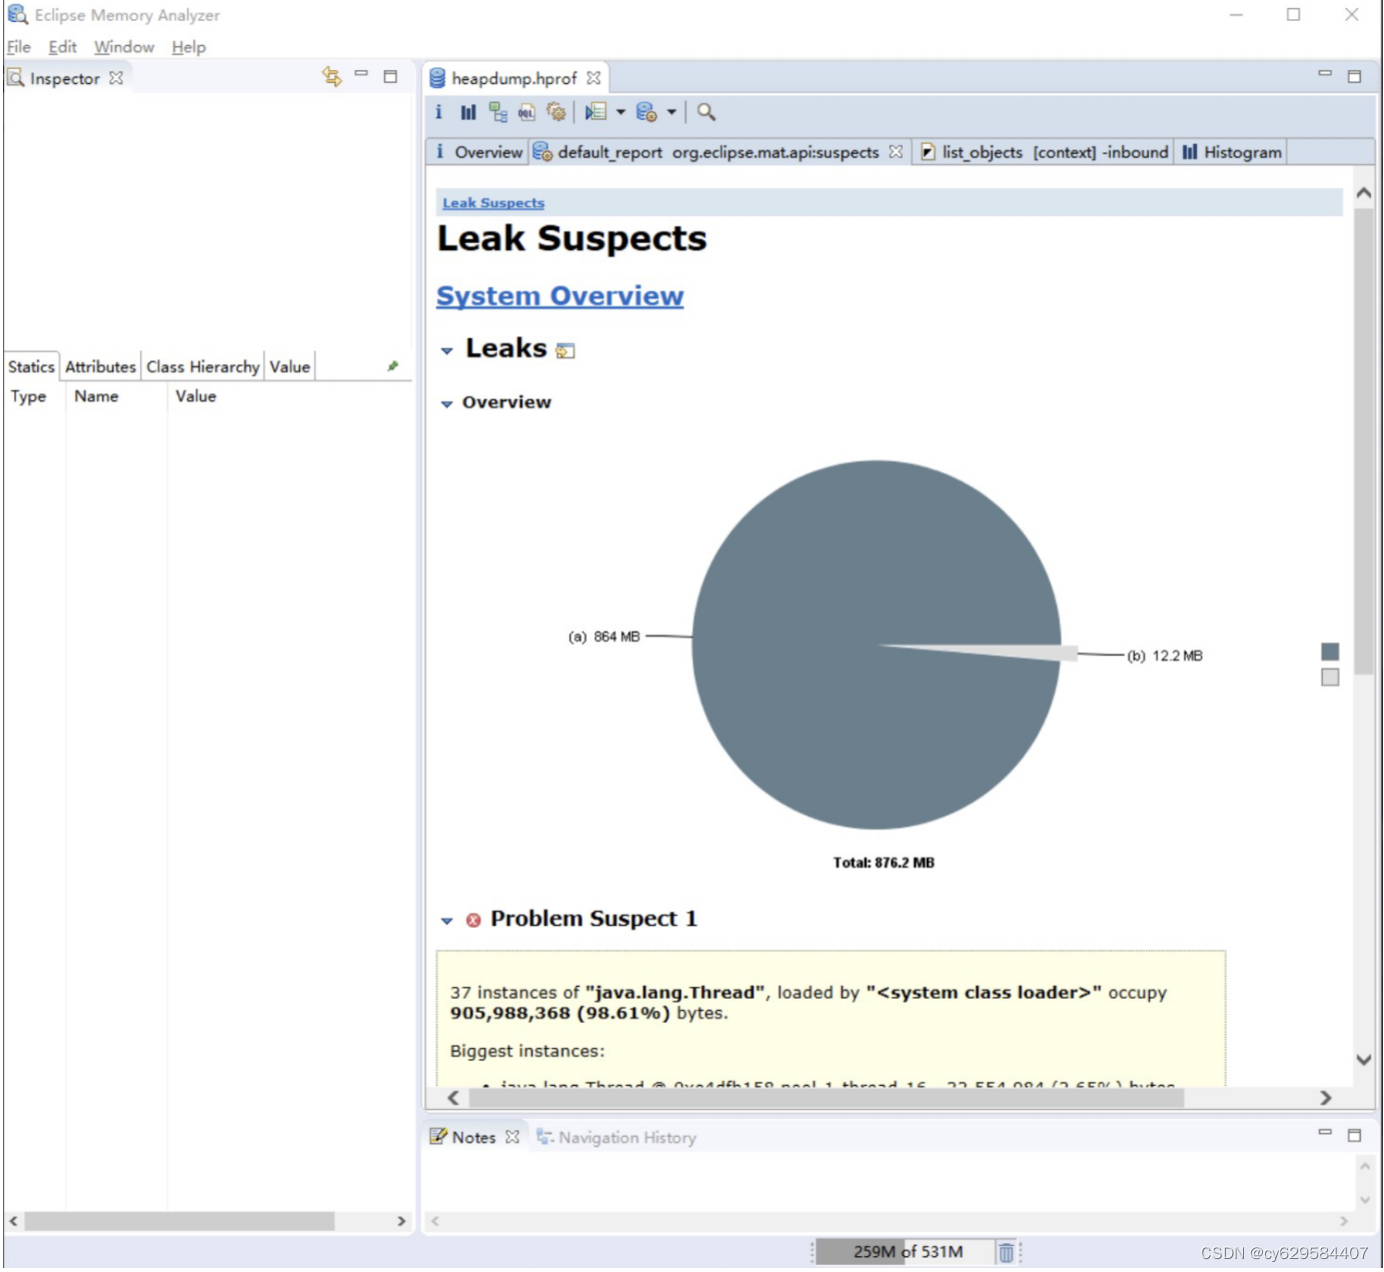Open the File menu
1384x1272 pixels.
click(19, 47)
